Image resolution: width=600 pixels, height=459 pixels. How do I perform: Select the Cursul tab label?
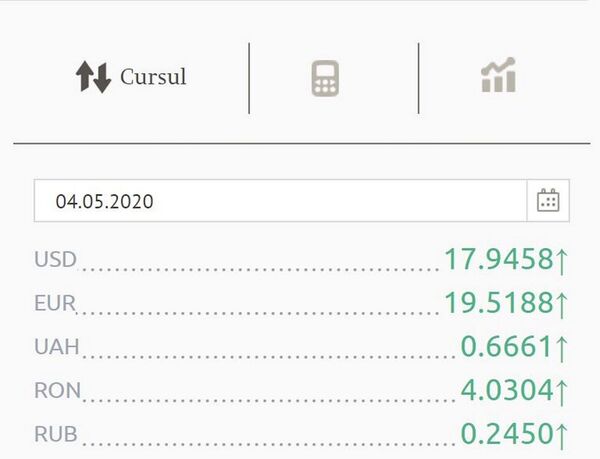pos(153,77)
